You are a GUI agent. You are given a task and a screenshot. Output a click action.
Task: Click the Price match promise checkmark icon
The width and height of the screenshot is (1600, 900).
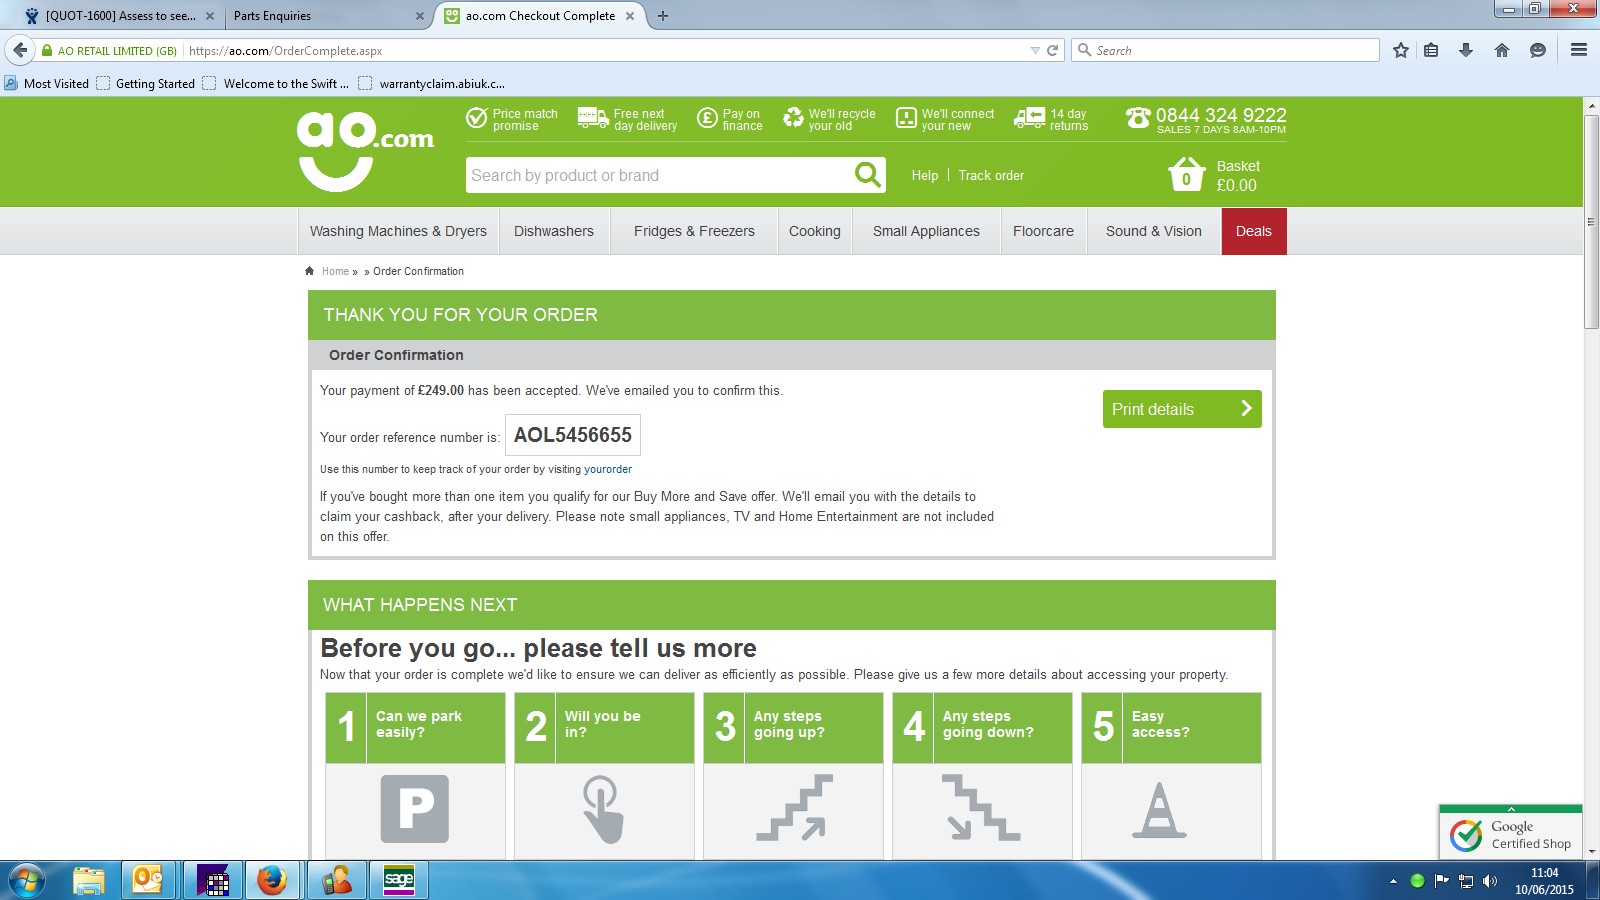[477, 118]
